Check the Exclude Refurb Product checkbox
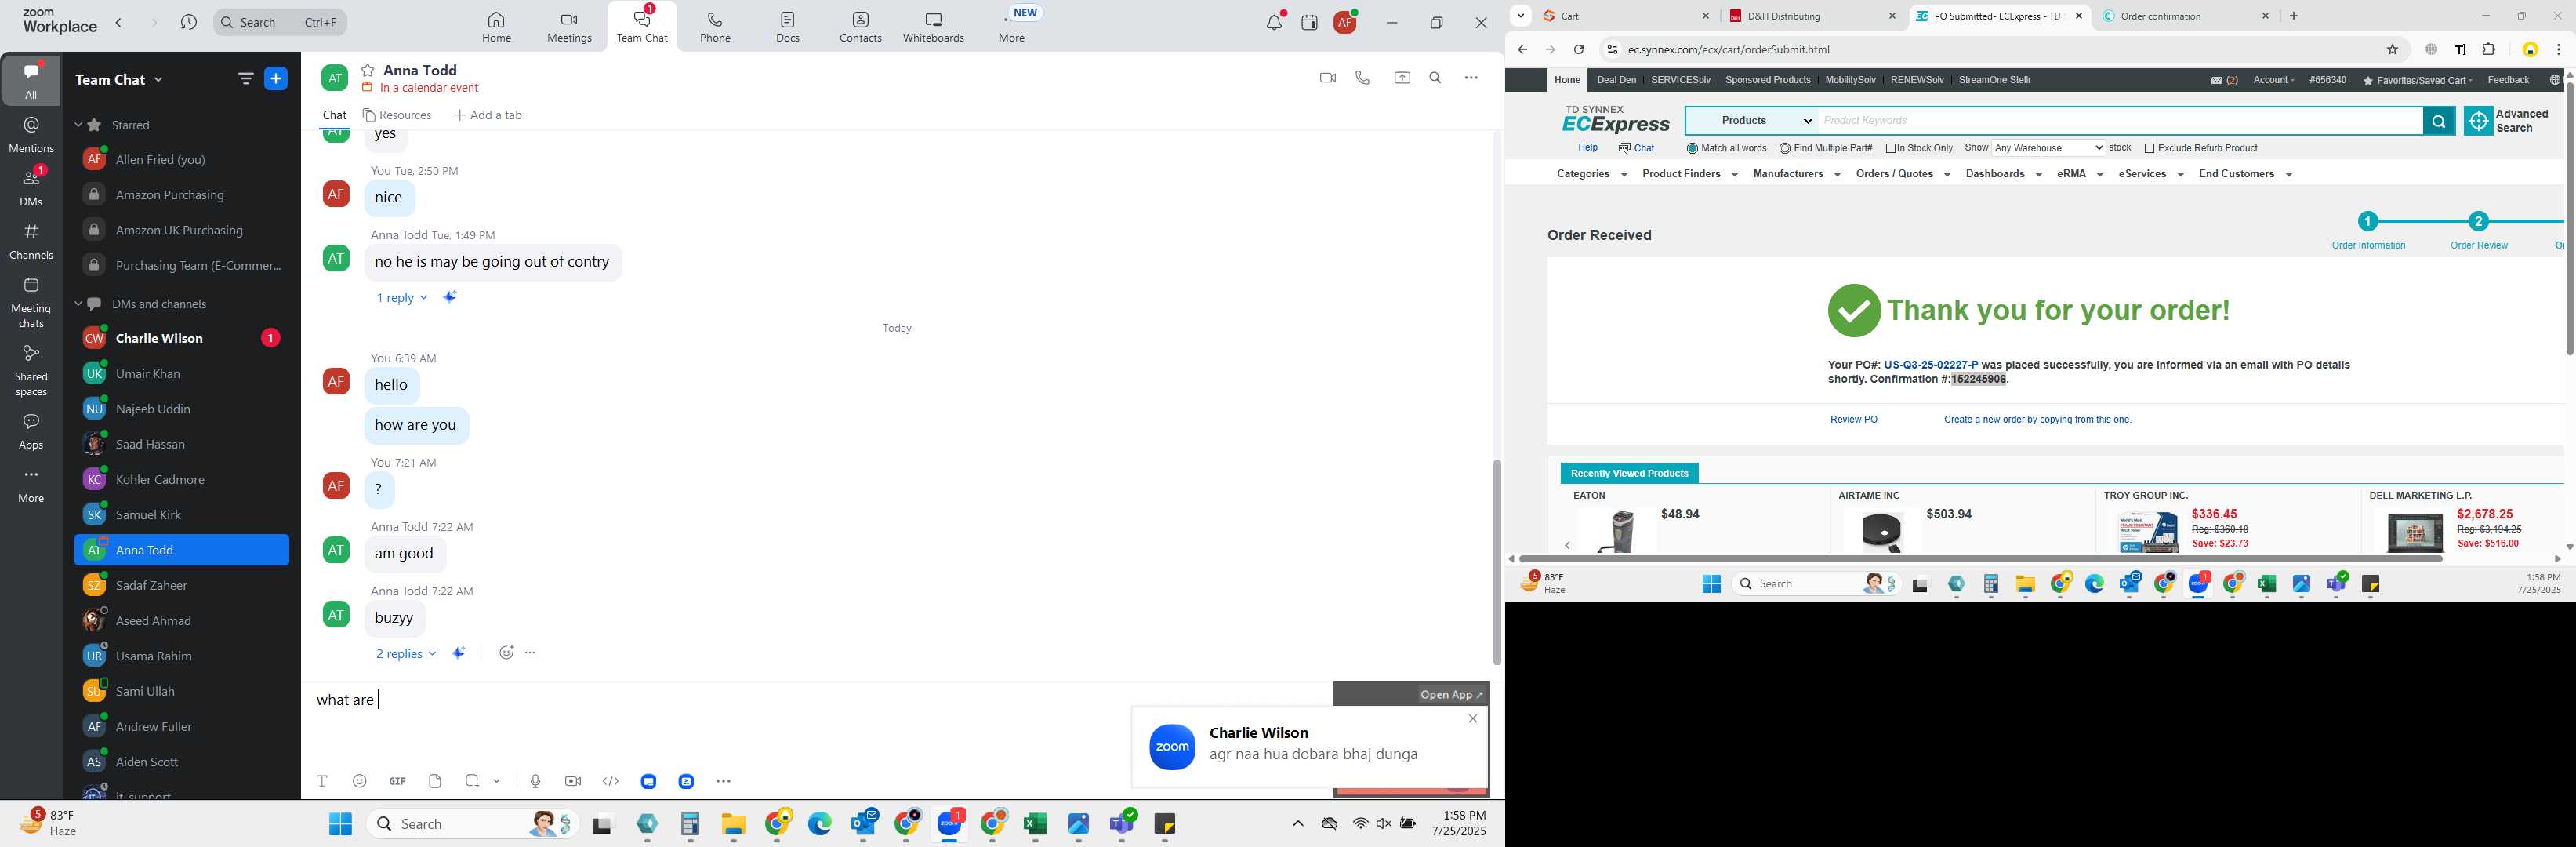 (2150, 148)
